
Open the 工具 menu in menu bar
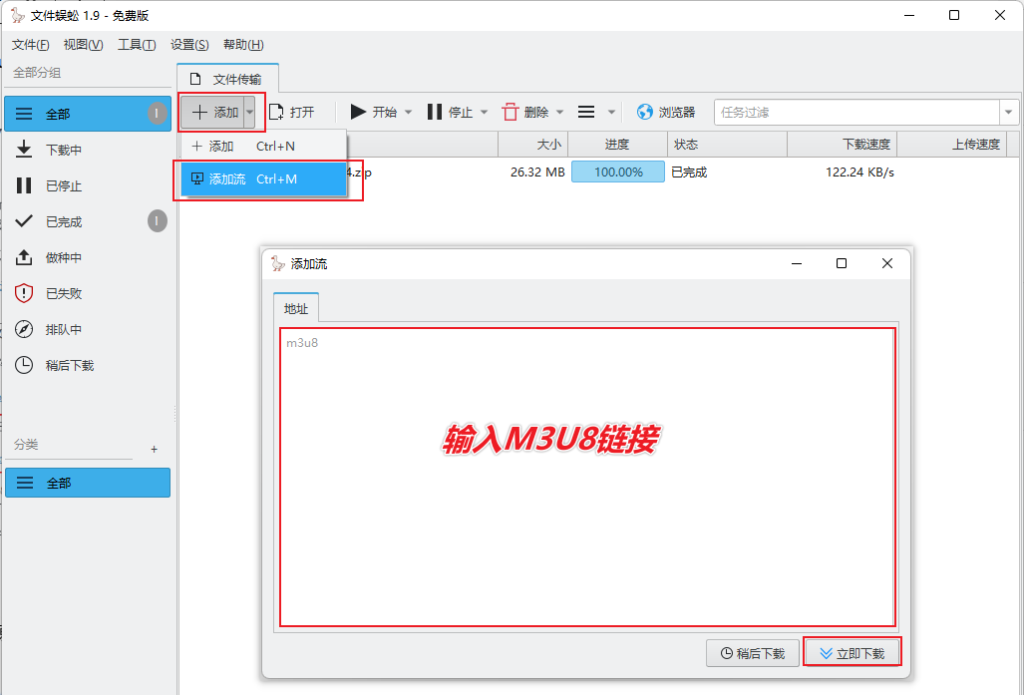pos(136,45)
